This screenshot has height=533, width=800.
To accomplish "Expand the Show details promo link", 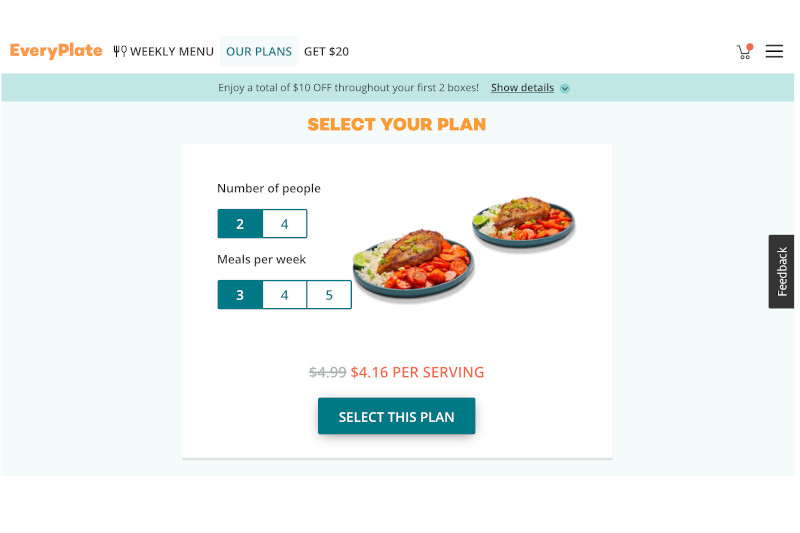I will [522, 88].
